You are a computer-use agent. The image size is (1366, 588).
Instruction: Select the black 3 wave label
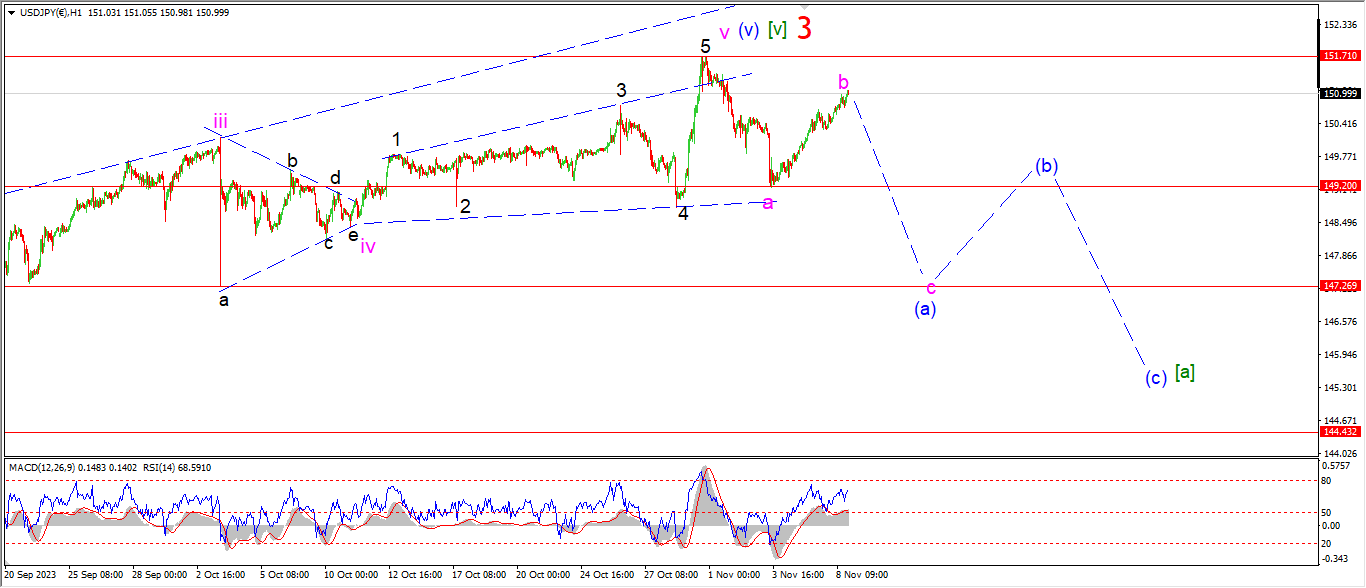621,91
